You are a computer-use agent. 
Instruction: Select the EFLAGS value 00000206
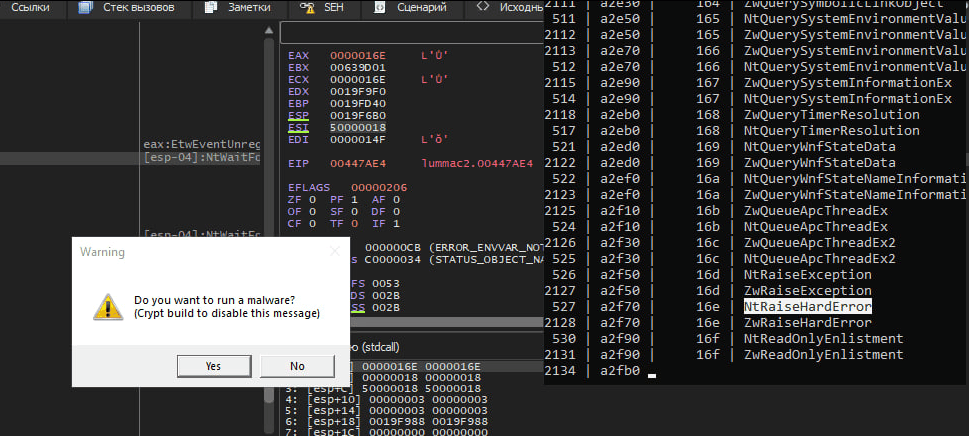[380, 187]
